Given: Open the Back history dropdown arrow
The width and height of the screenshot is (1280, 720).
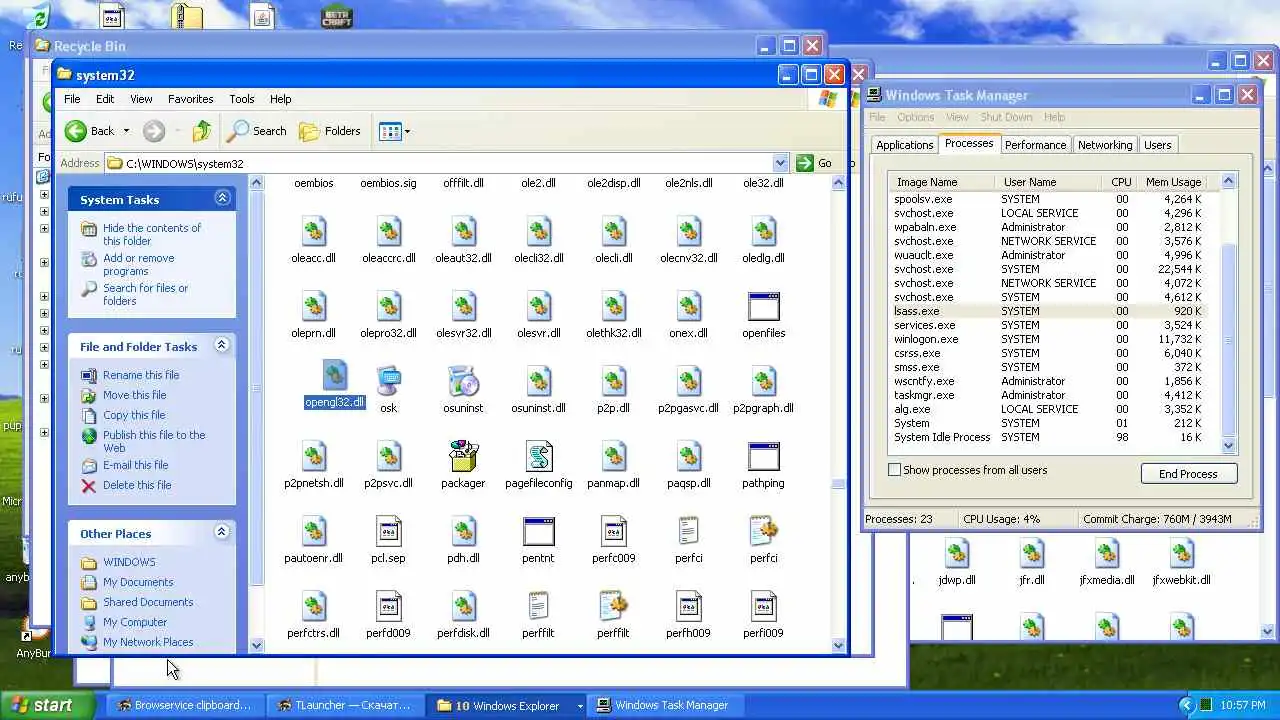Looking at the screenshot, I should [126, 131].
